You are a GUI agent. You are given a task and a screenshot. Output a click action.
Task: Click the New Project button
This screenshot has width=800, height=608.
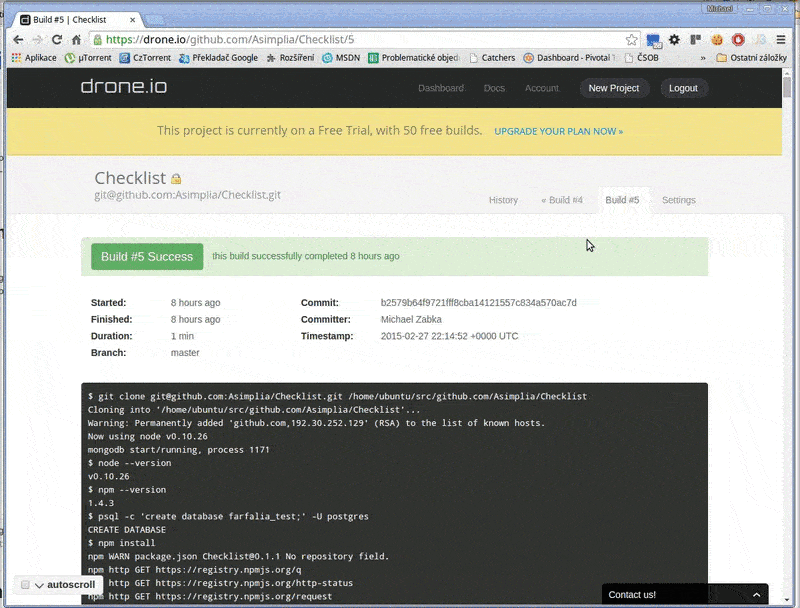pos(614,88)
